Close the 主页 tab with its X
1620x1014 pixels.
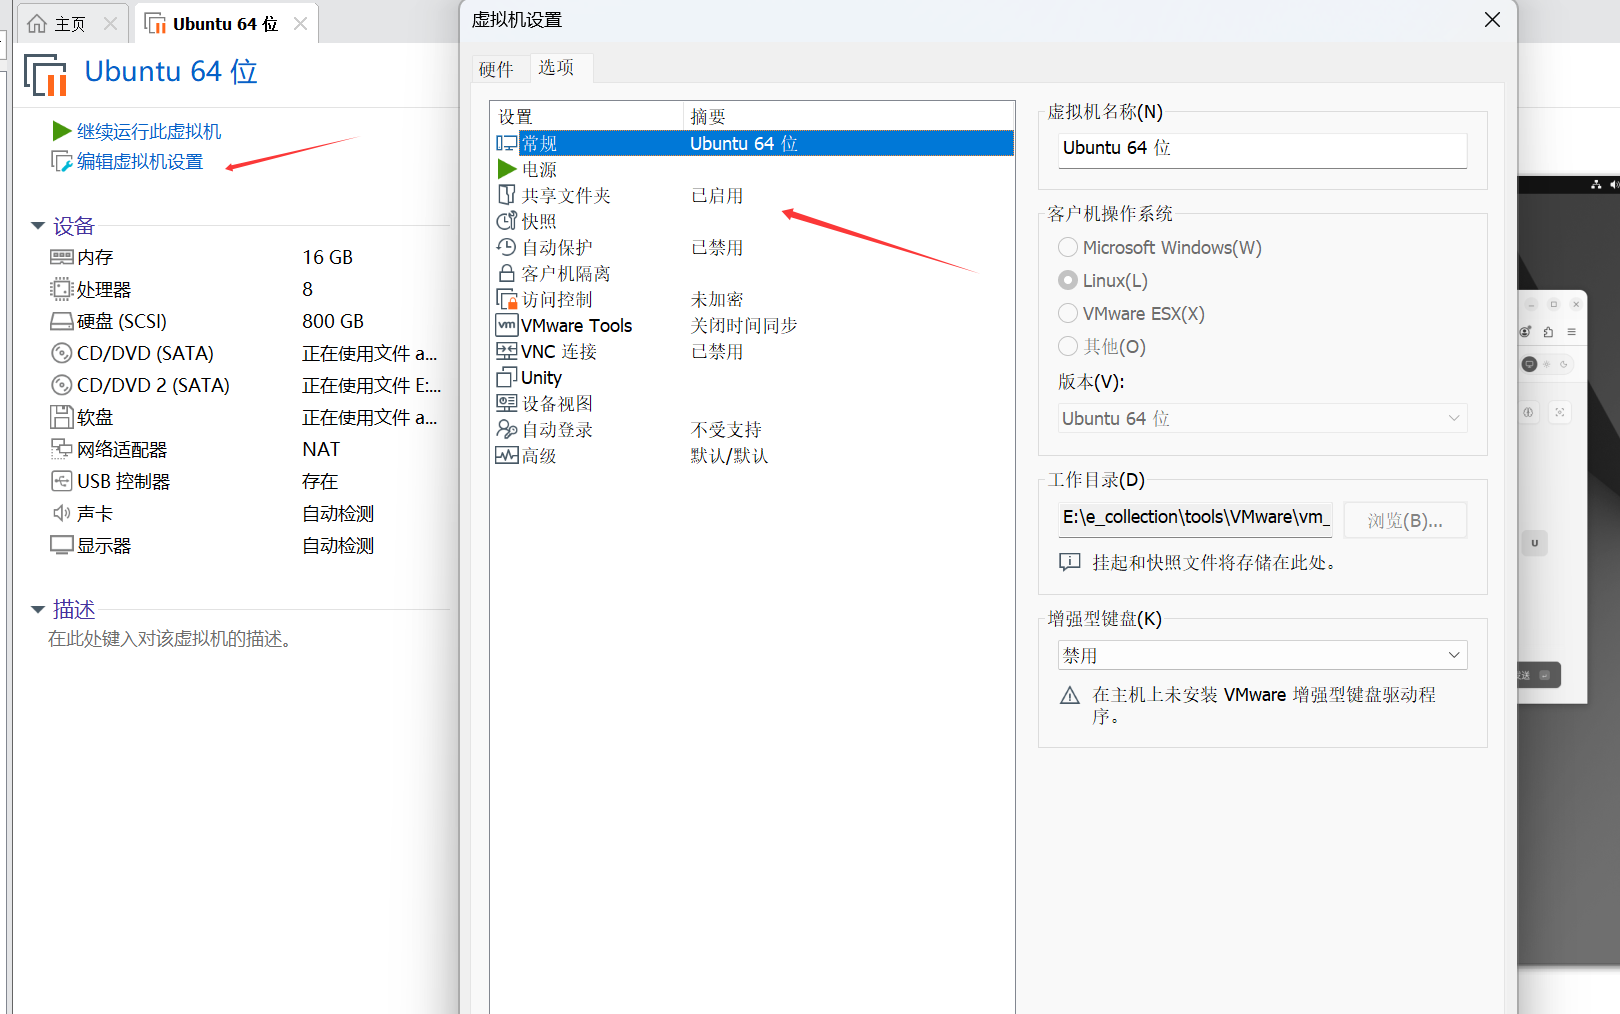coord(111,24)
